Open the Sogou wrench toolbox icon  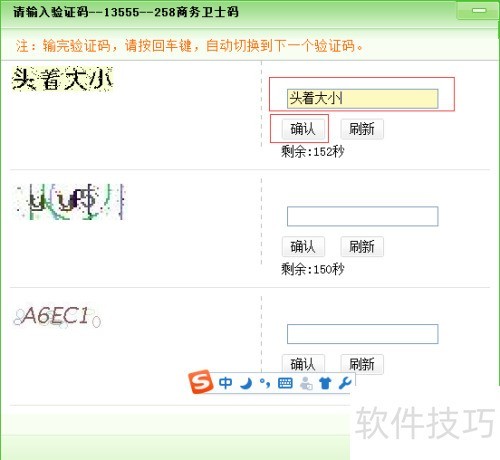coord(345,383)
